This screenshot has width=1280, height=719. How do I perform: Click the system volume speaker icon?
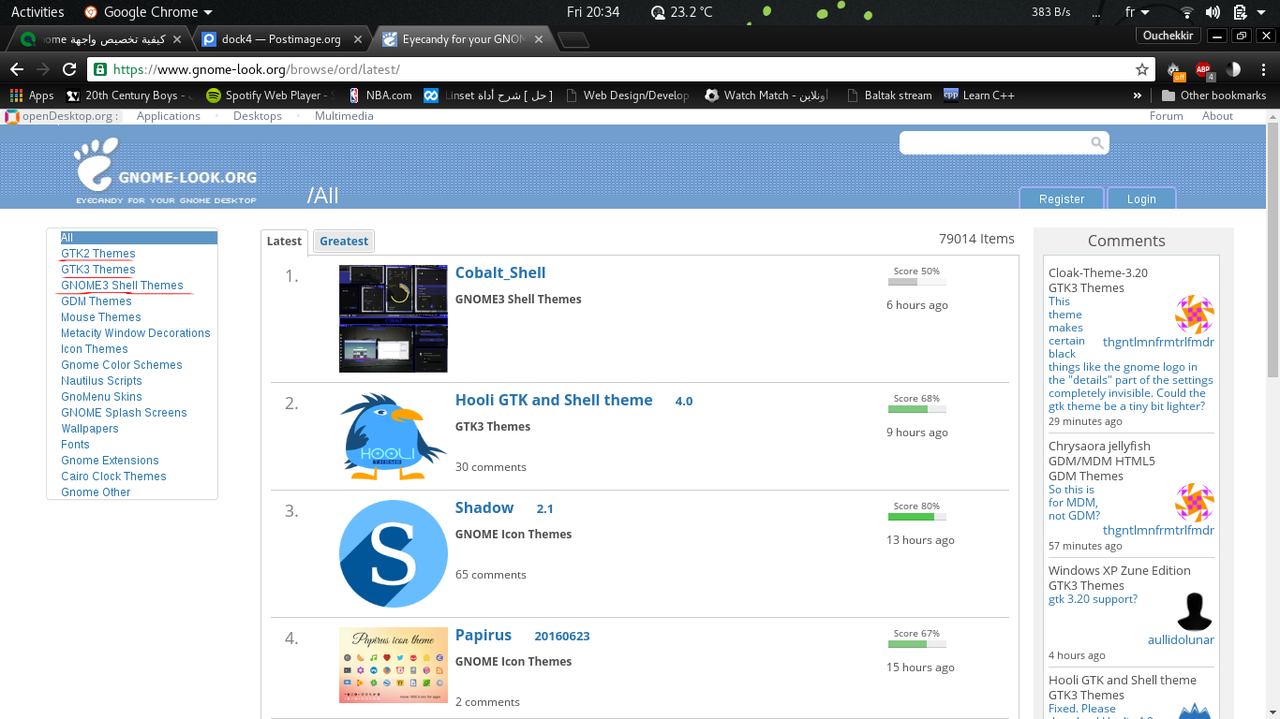pos(1213,12)
